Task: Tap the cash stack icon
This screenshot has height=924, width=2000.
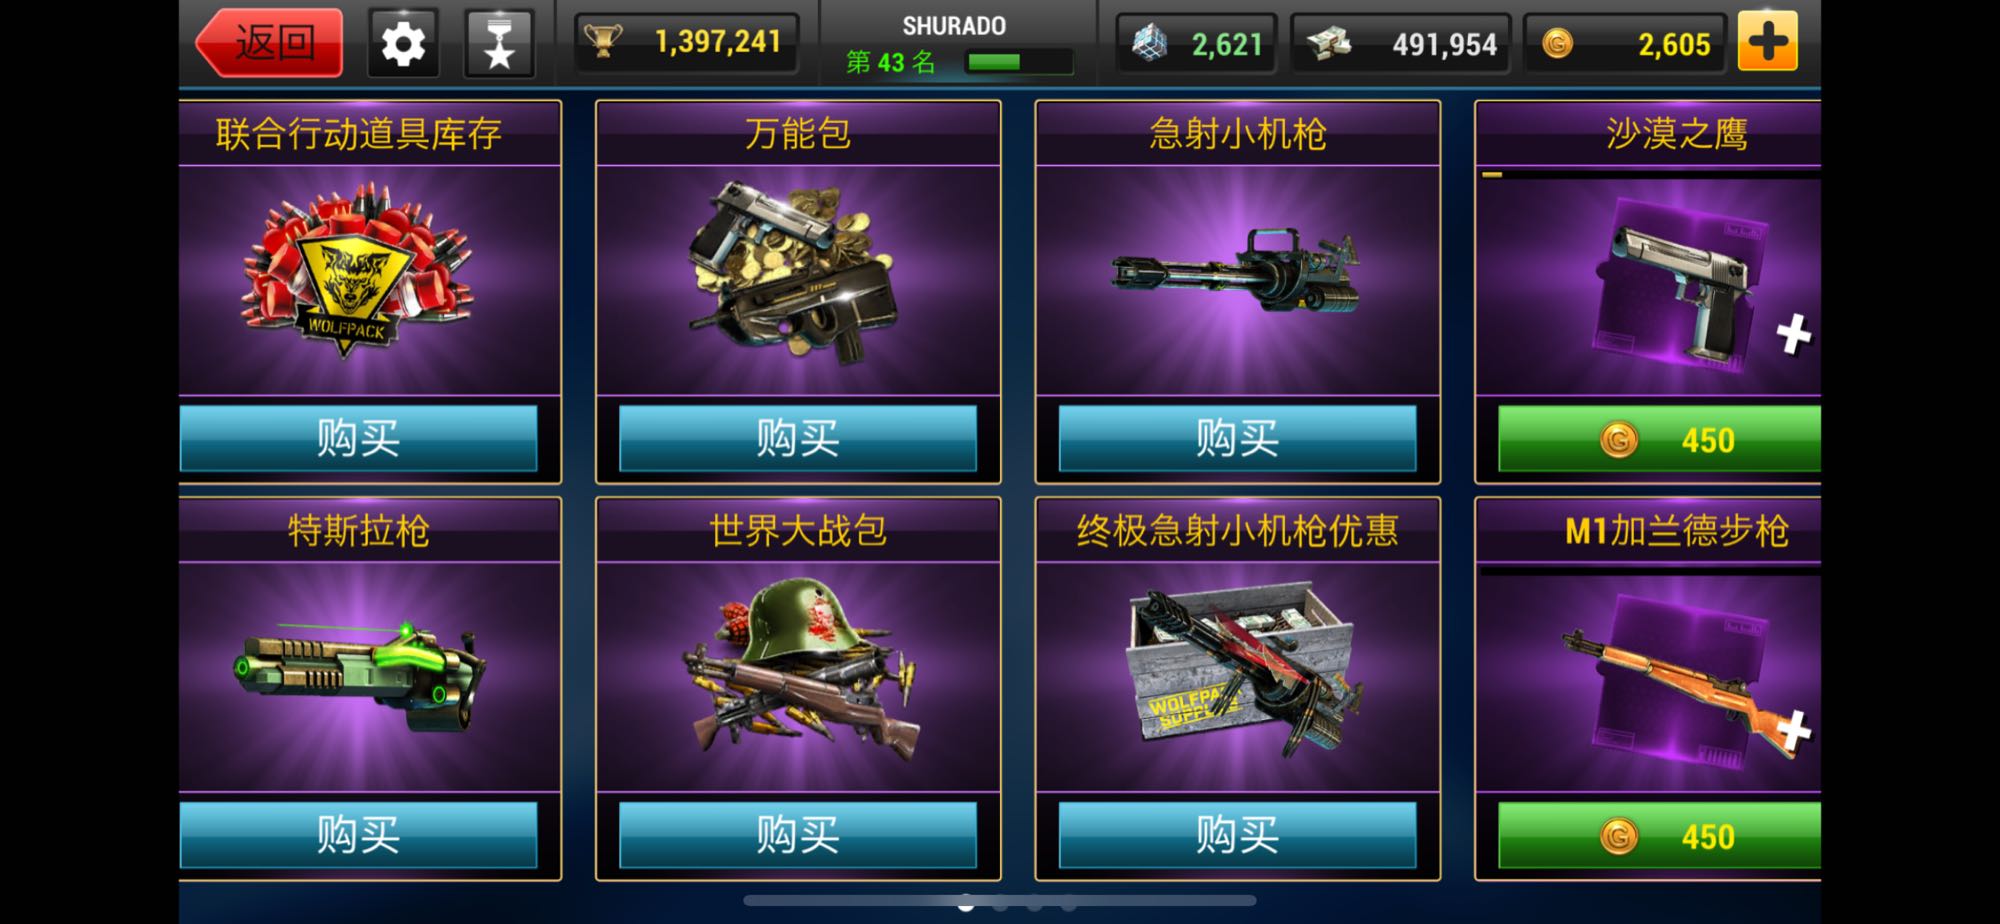Action: pyautogui.click(x=1328, y=43)
